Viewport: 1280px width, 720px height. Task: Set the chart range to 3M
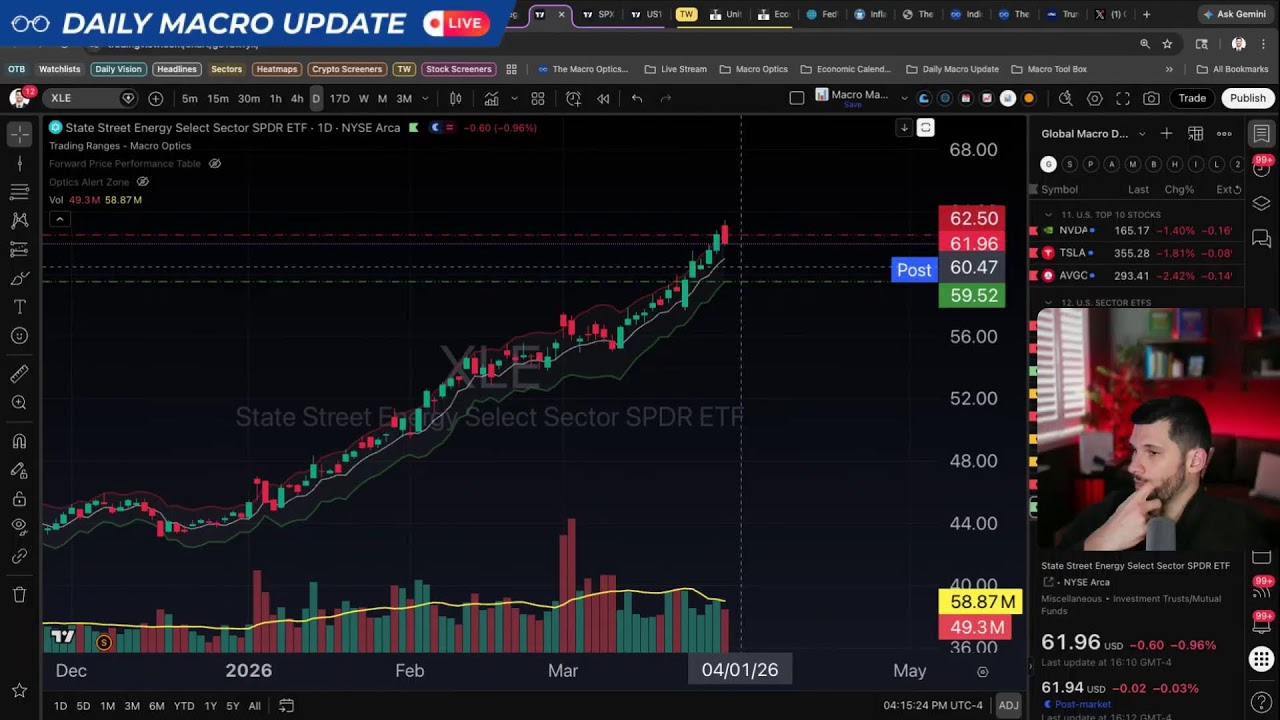132,706
